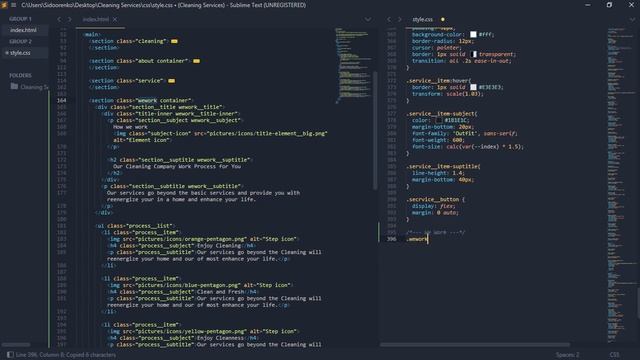Unfold the collapsed cleaning section marker
Image resolution: width=640 pixels, height=360 pixels.
click(174, 41)
